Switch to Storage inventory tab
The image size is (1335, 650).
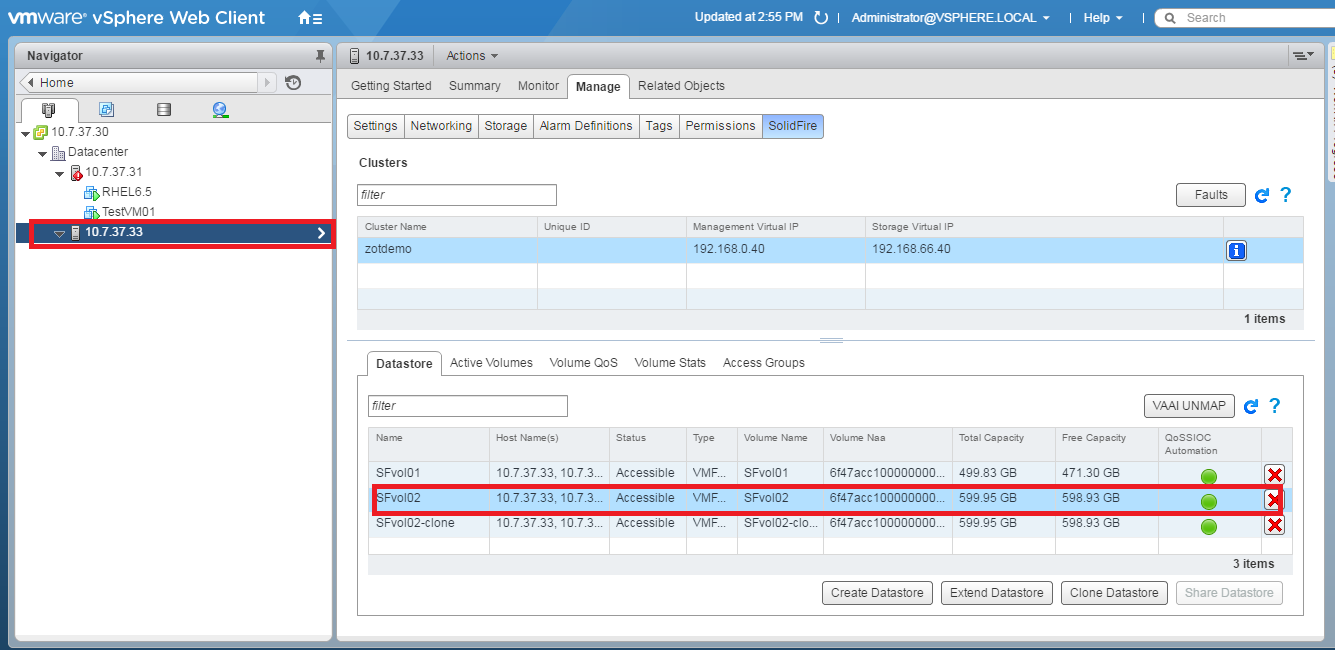(x=164, y=110)
